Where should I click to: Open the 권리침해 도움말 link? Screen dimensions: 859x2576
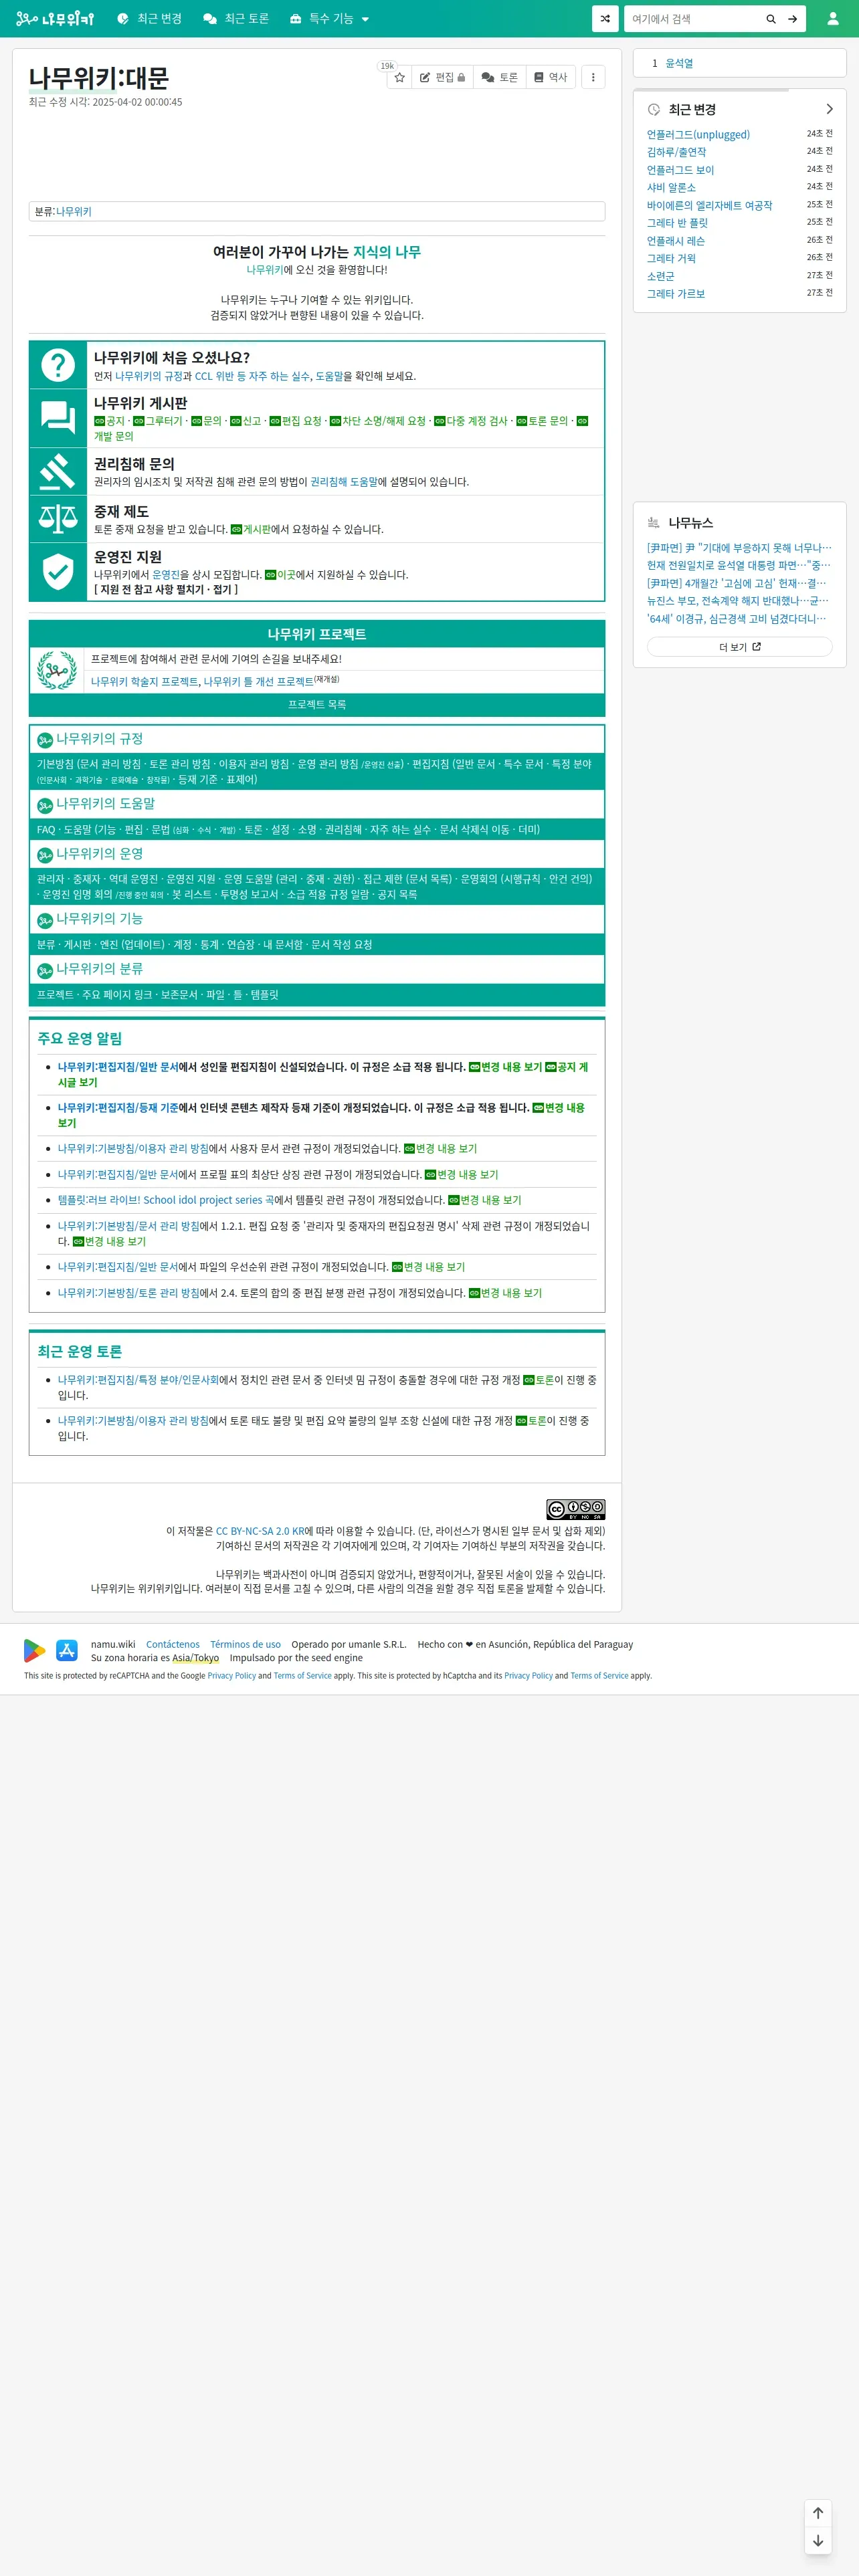[344, 482]
